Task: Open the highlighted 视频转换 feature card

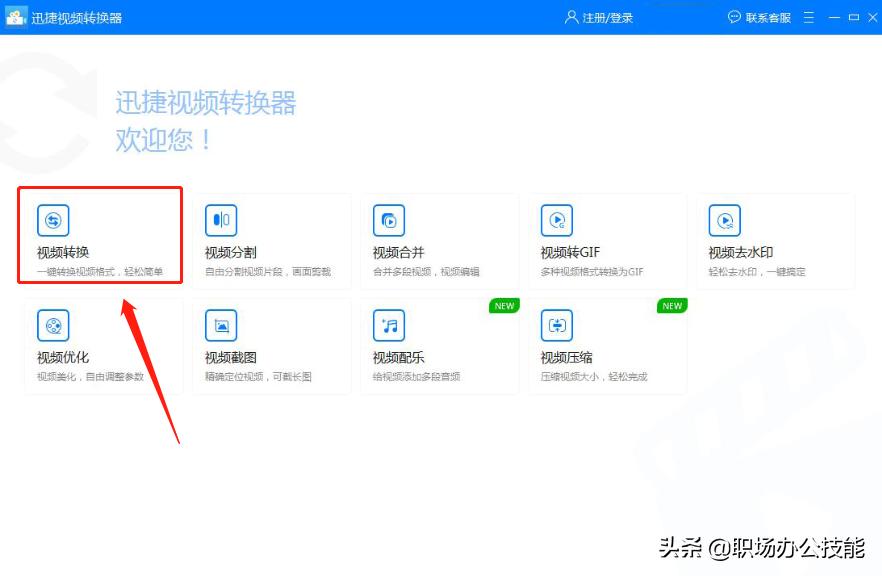Action: click(100, 235)
